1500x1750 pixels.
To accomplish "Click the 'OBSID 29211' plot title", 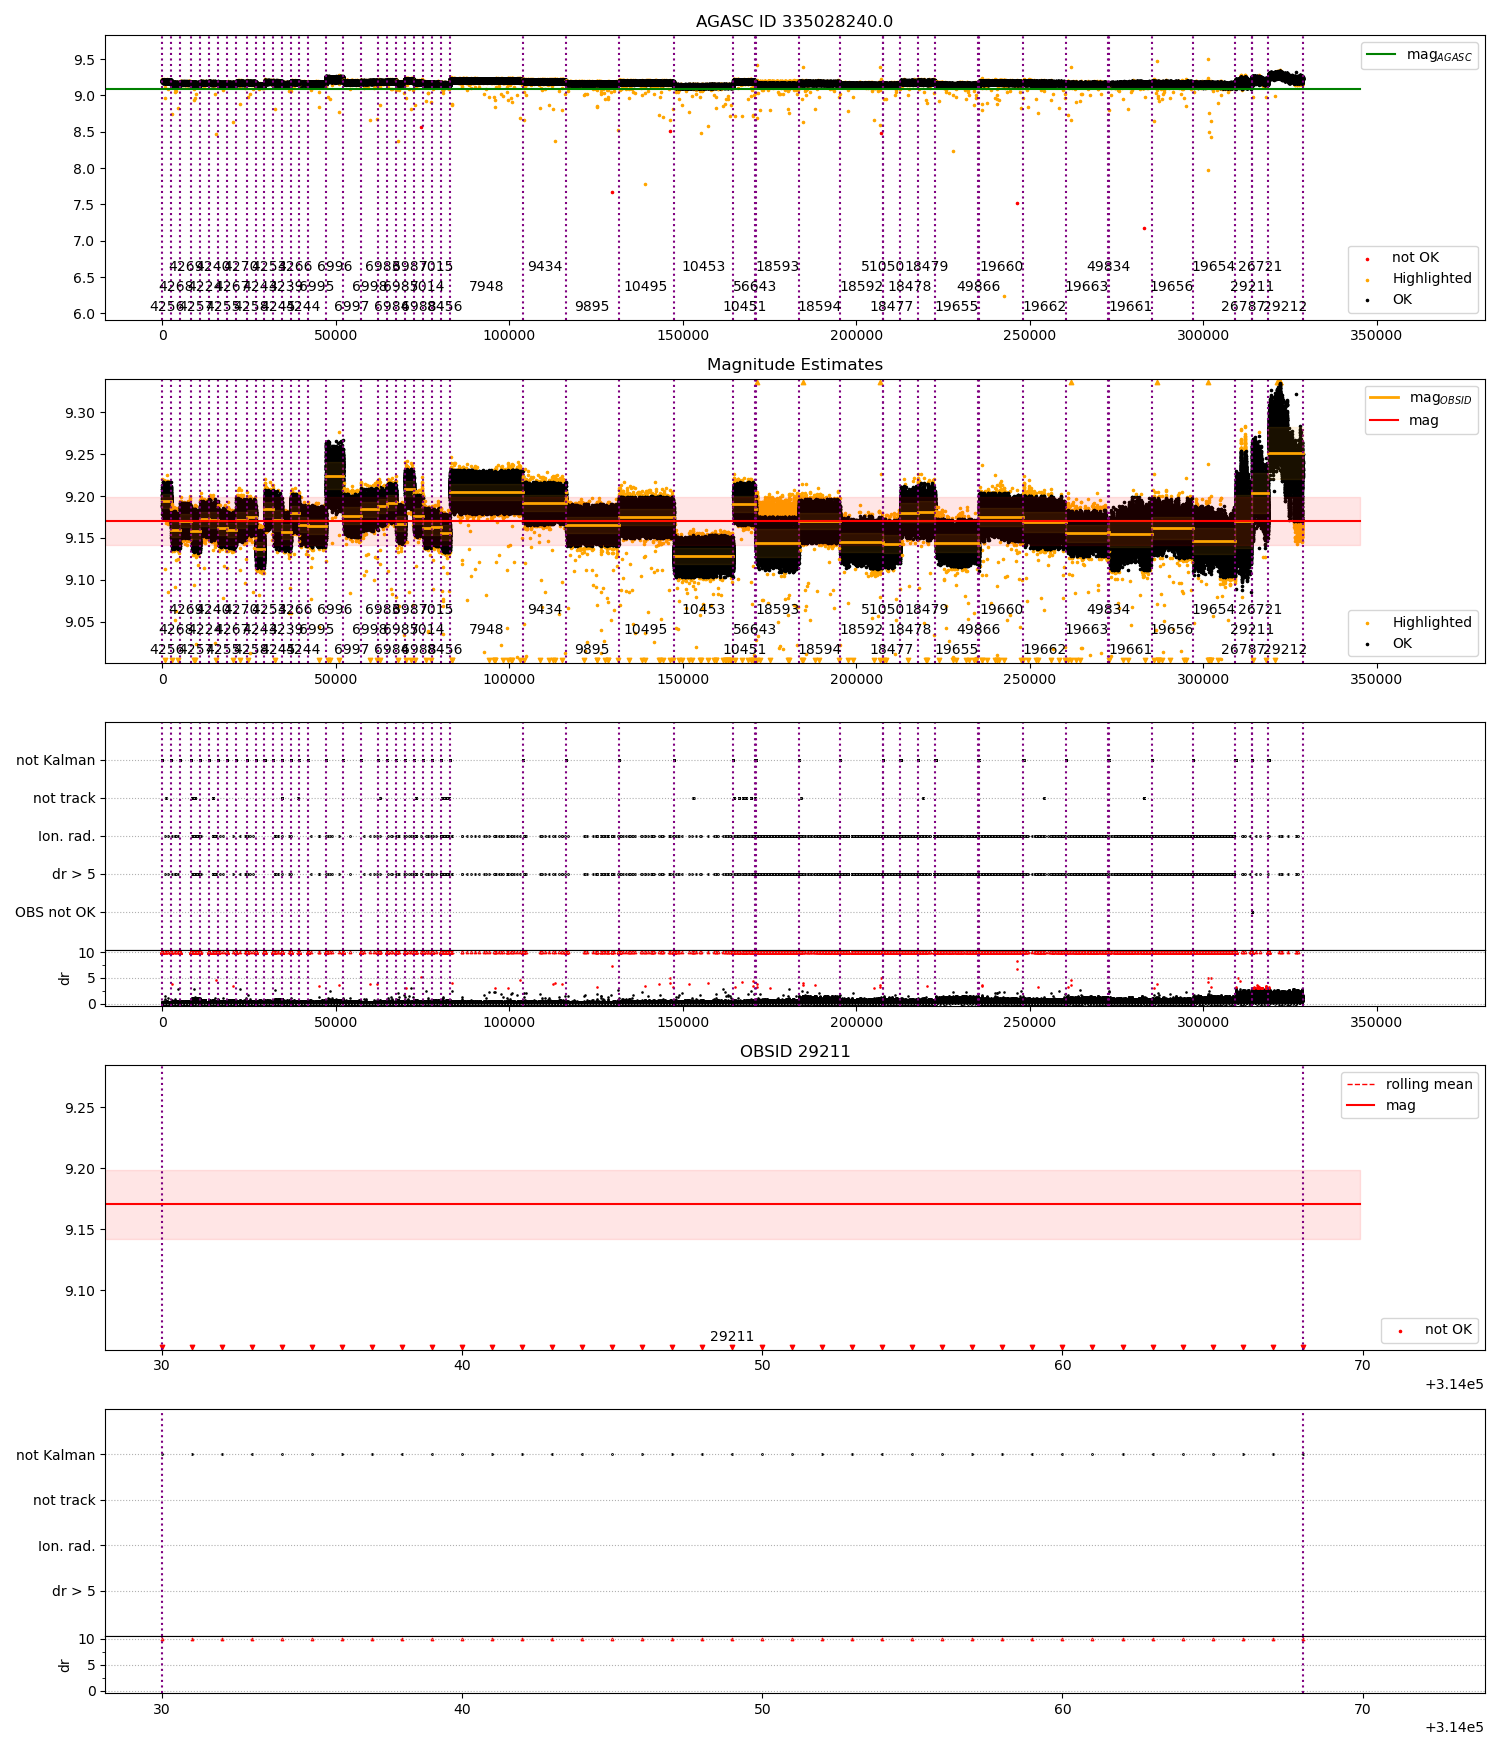I will pos(794,1052).
